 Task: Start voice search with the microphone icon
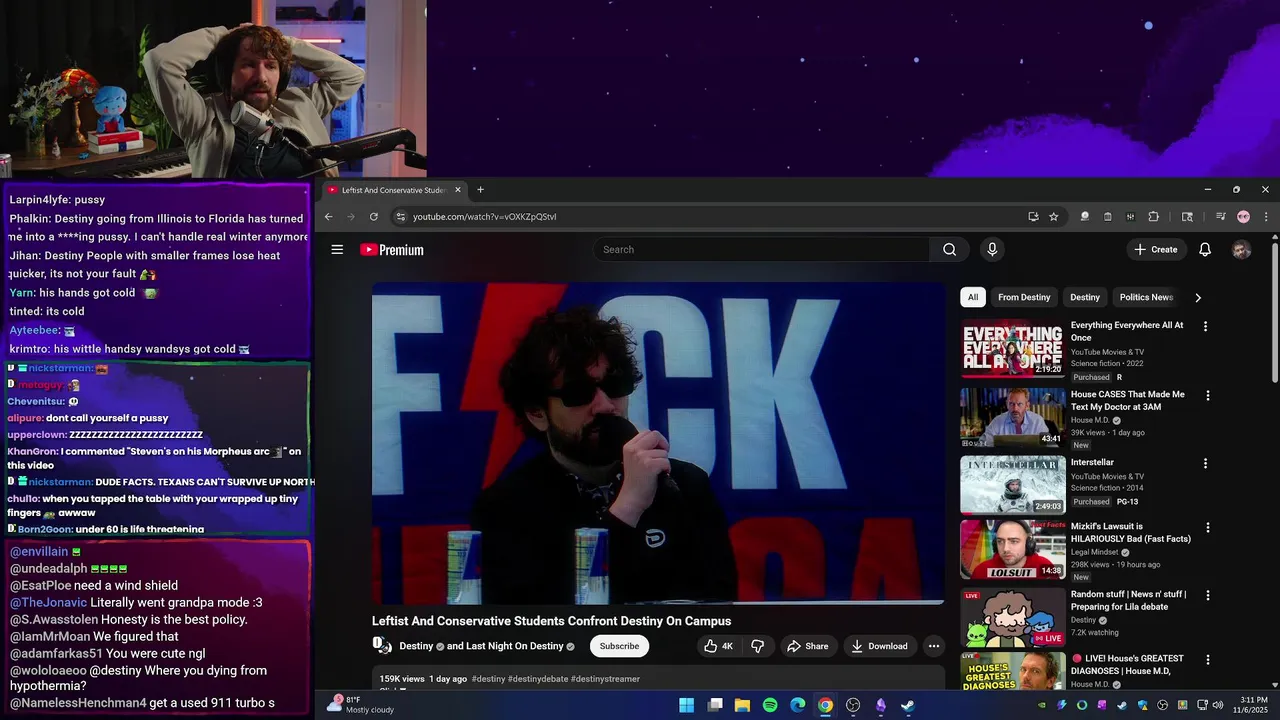(992, 250)
